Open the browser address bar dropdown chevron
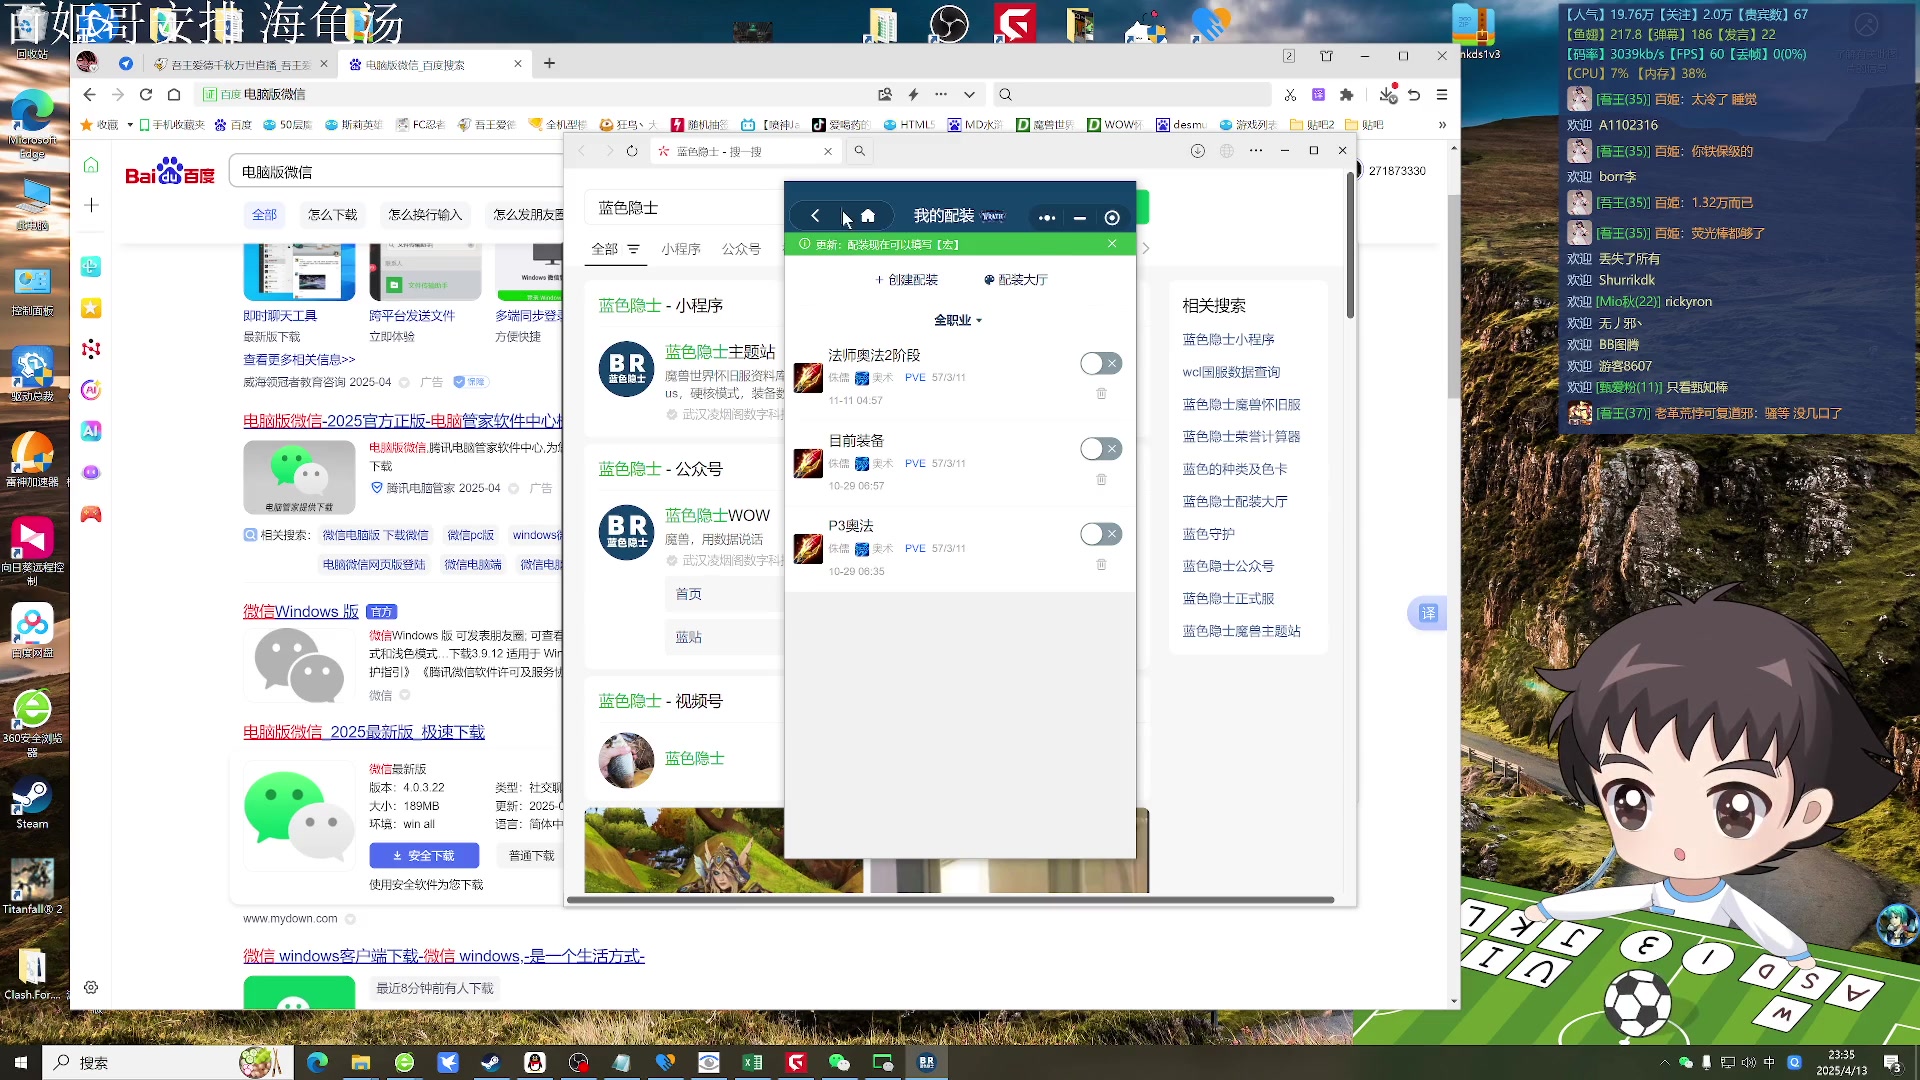The width and height of the screenshot is (1920, 1080). coord(969,94)
